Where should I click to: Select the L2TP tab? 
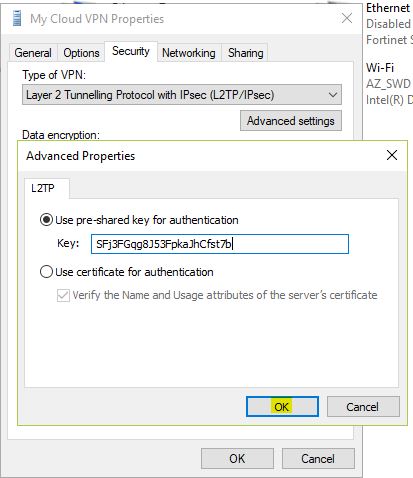tap(43, 188)
